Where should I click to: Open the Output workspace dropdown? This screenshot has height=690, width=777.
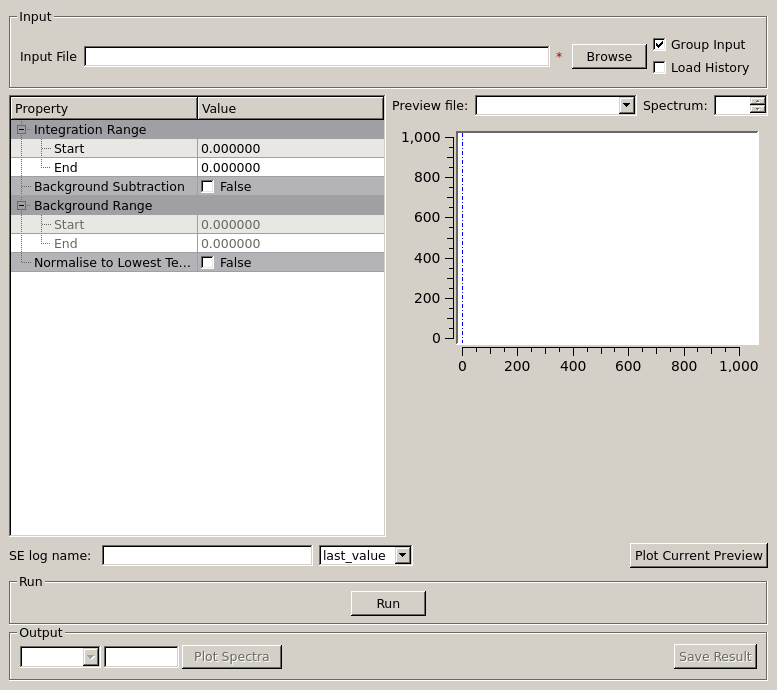click(x=90, y=657)
